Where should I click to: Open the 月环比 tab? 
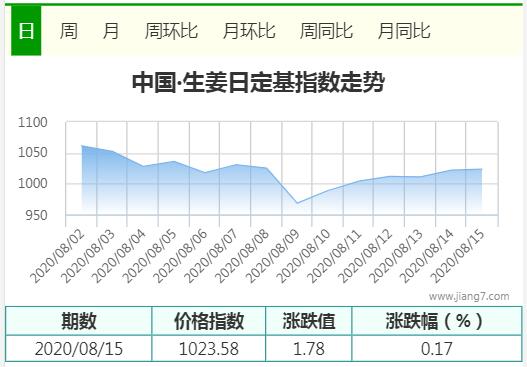pyautogui.click(x=249, y=31)
